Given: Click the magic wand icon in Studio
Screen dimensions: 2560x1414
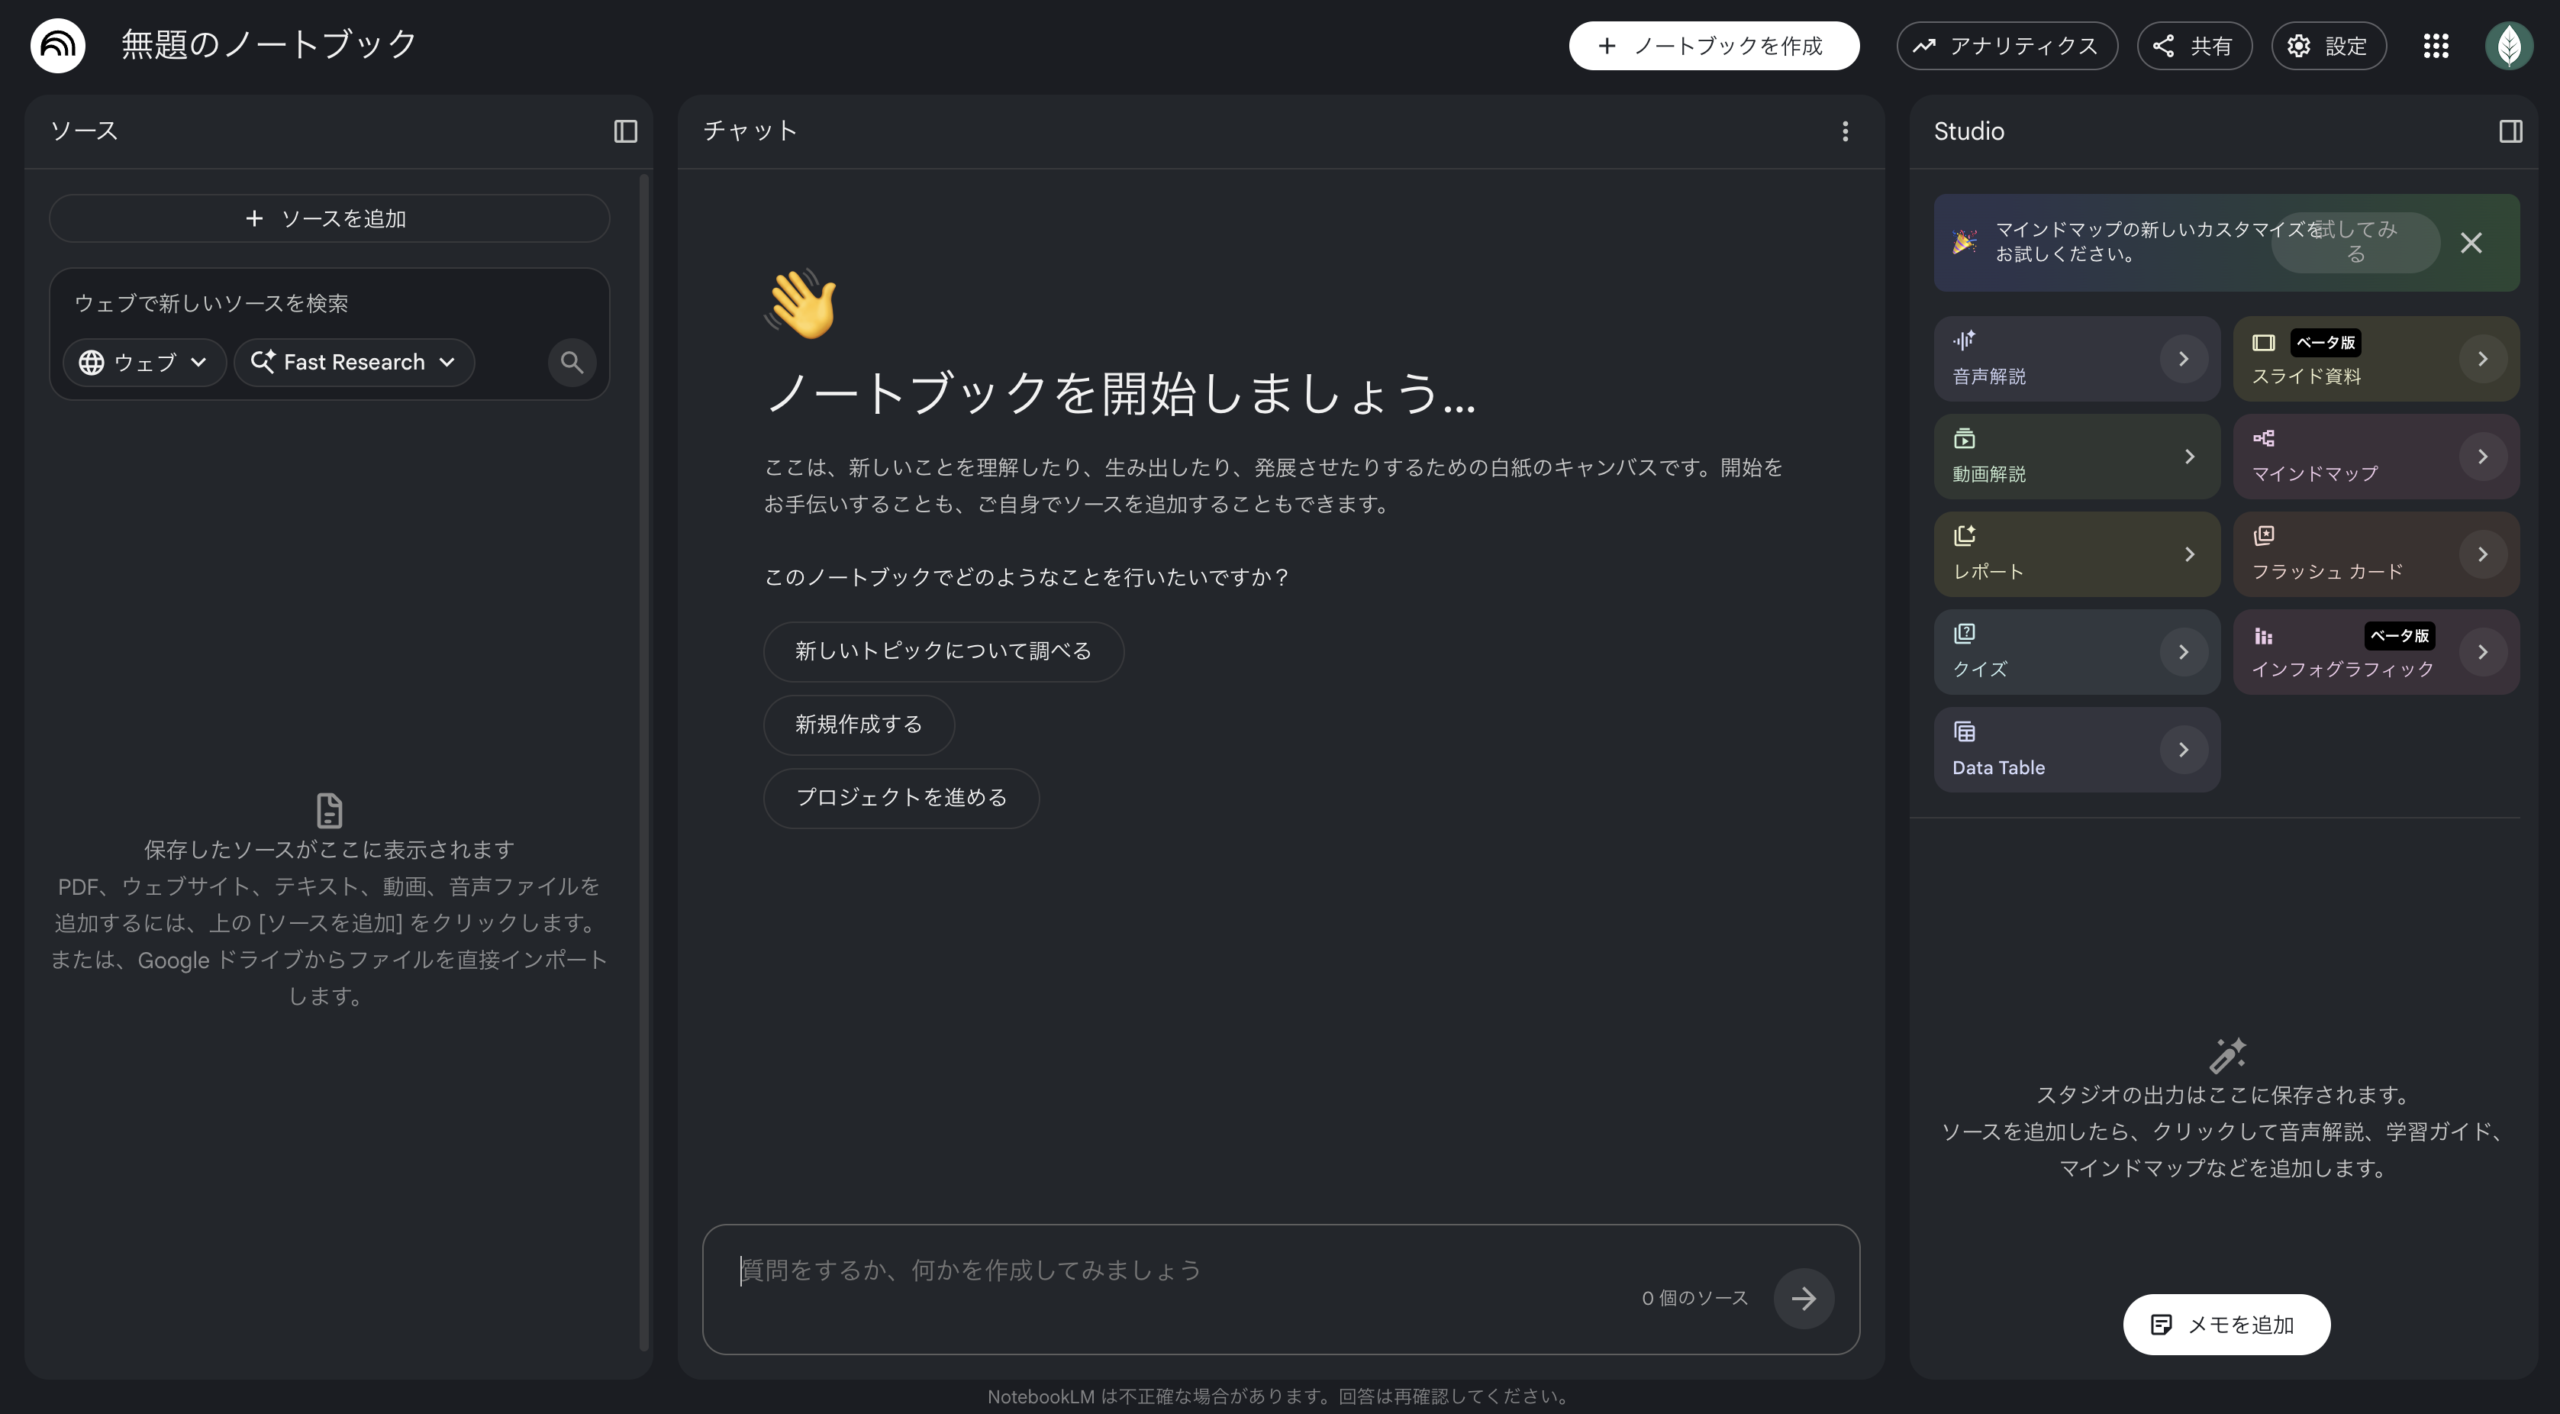Looking at the screenshot, I should tap(2226, 1055).
